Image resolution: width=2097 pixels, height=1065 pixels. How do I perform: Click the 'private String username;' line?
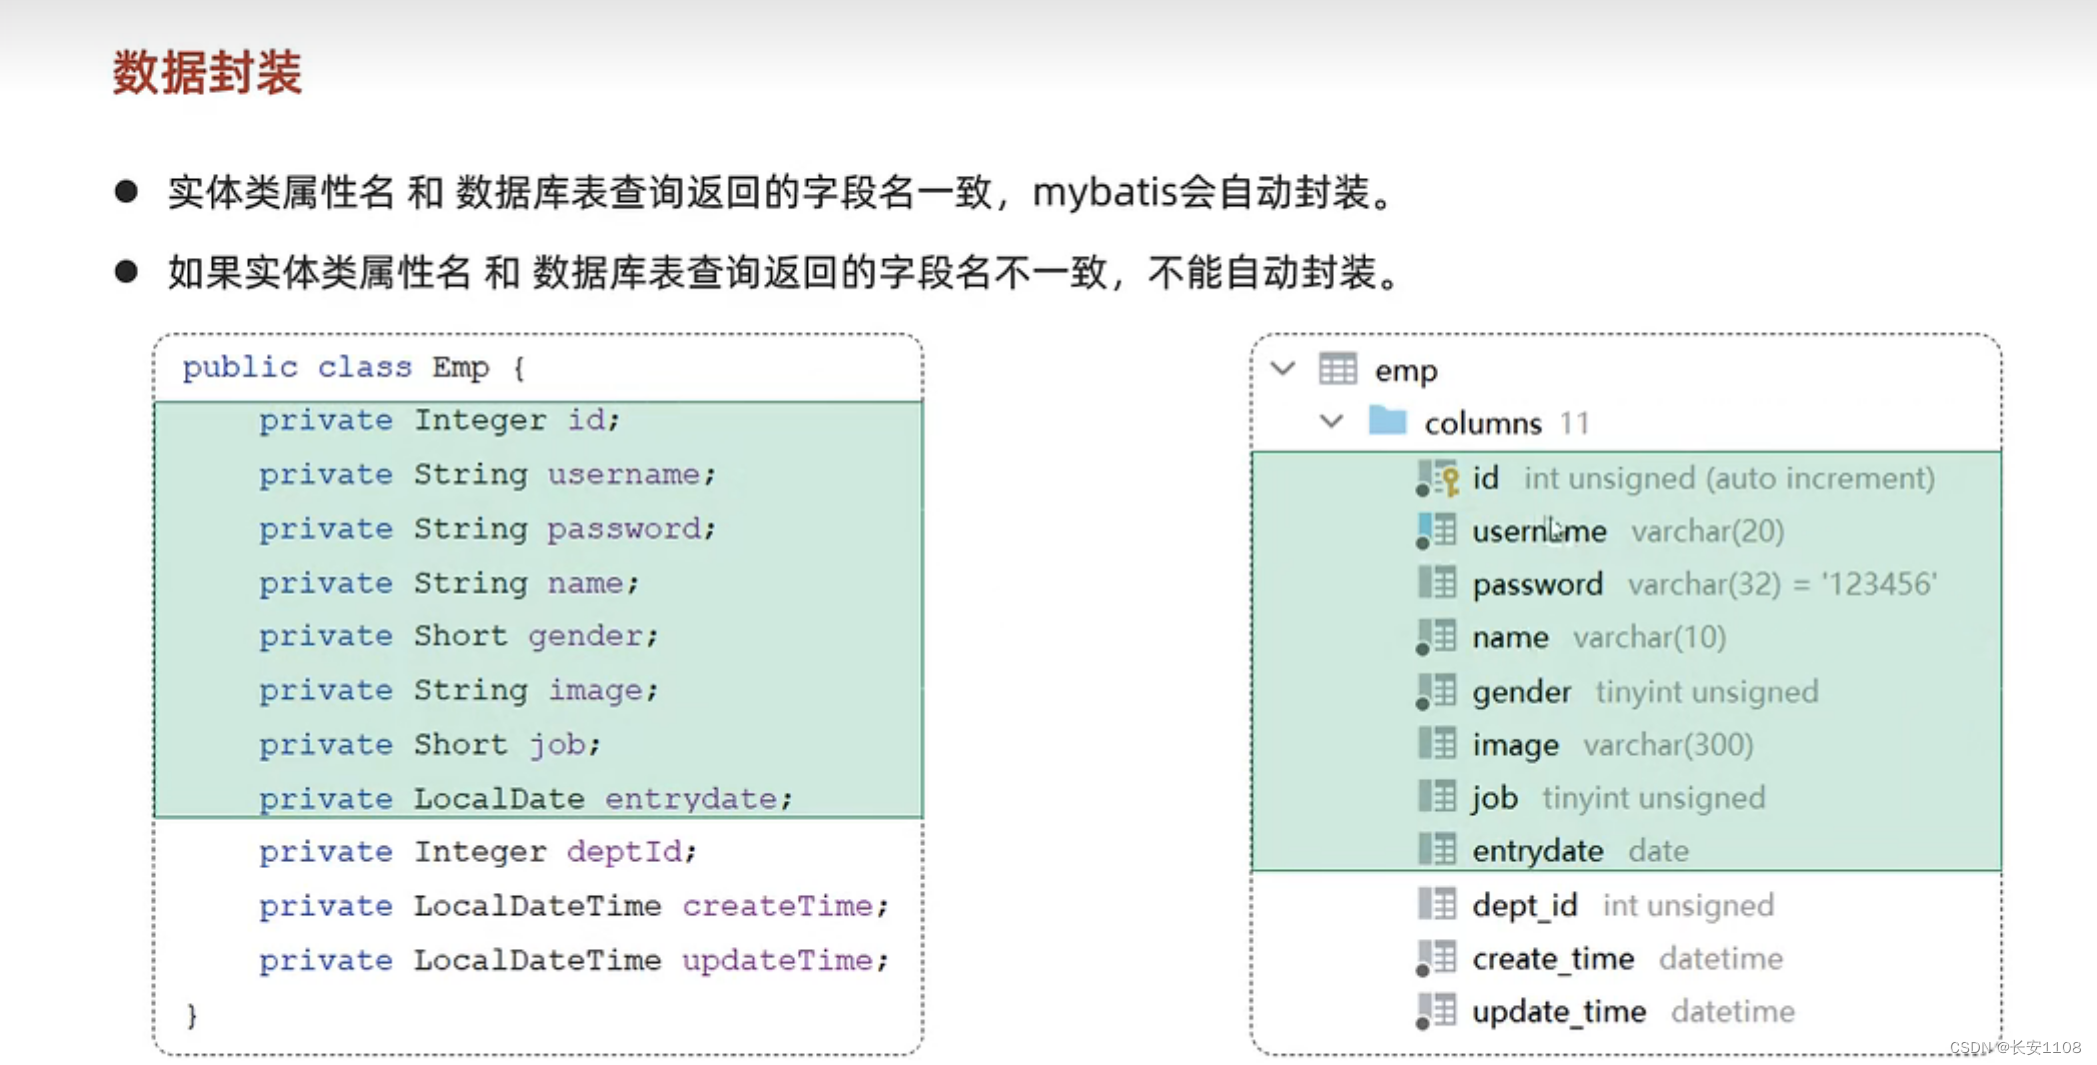(x=488, y=475)
